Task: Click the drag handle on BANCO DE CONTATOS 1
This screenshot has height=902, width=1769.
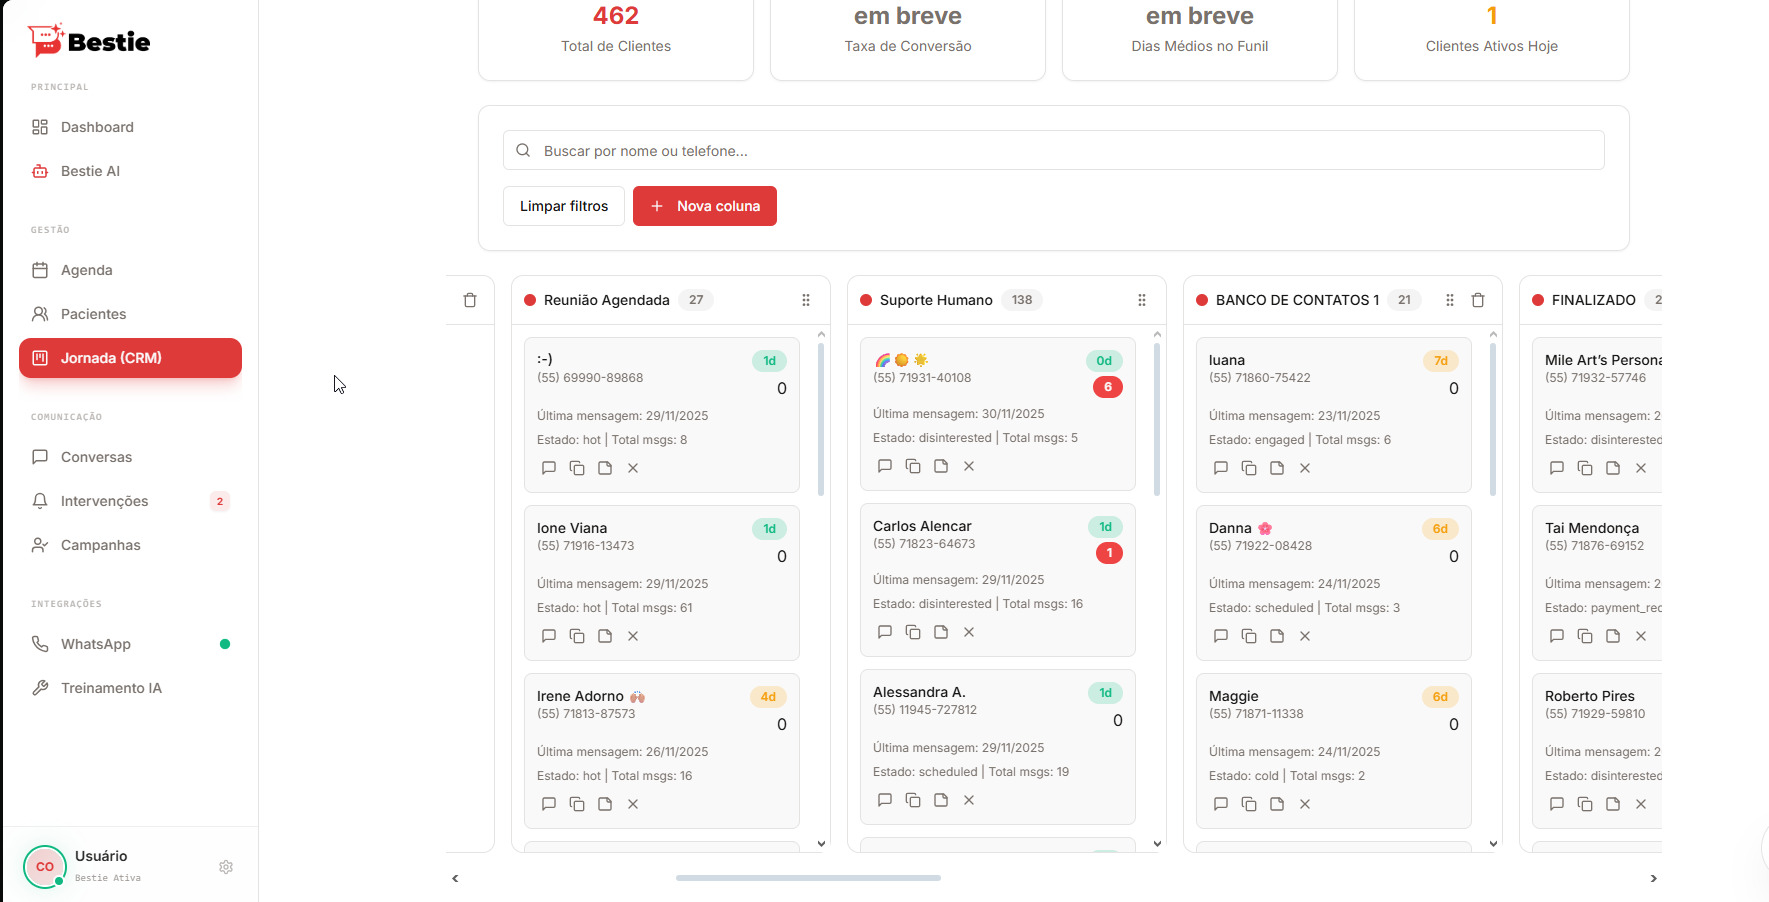Action: (1449, 299)
